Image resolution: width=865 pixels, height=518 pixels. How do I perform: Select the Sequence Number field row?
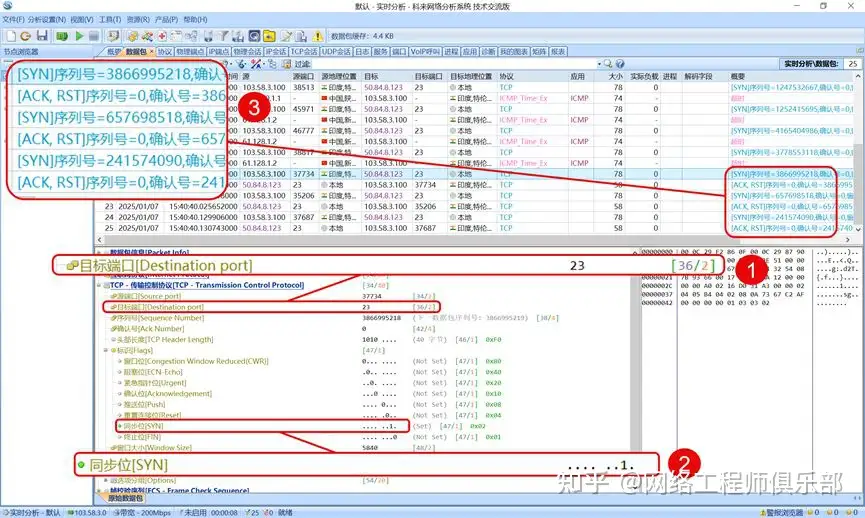(x=150, y=317)
